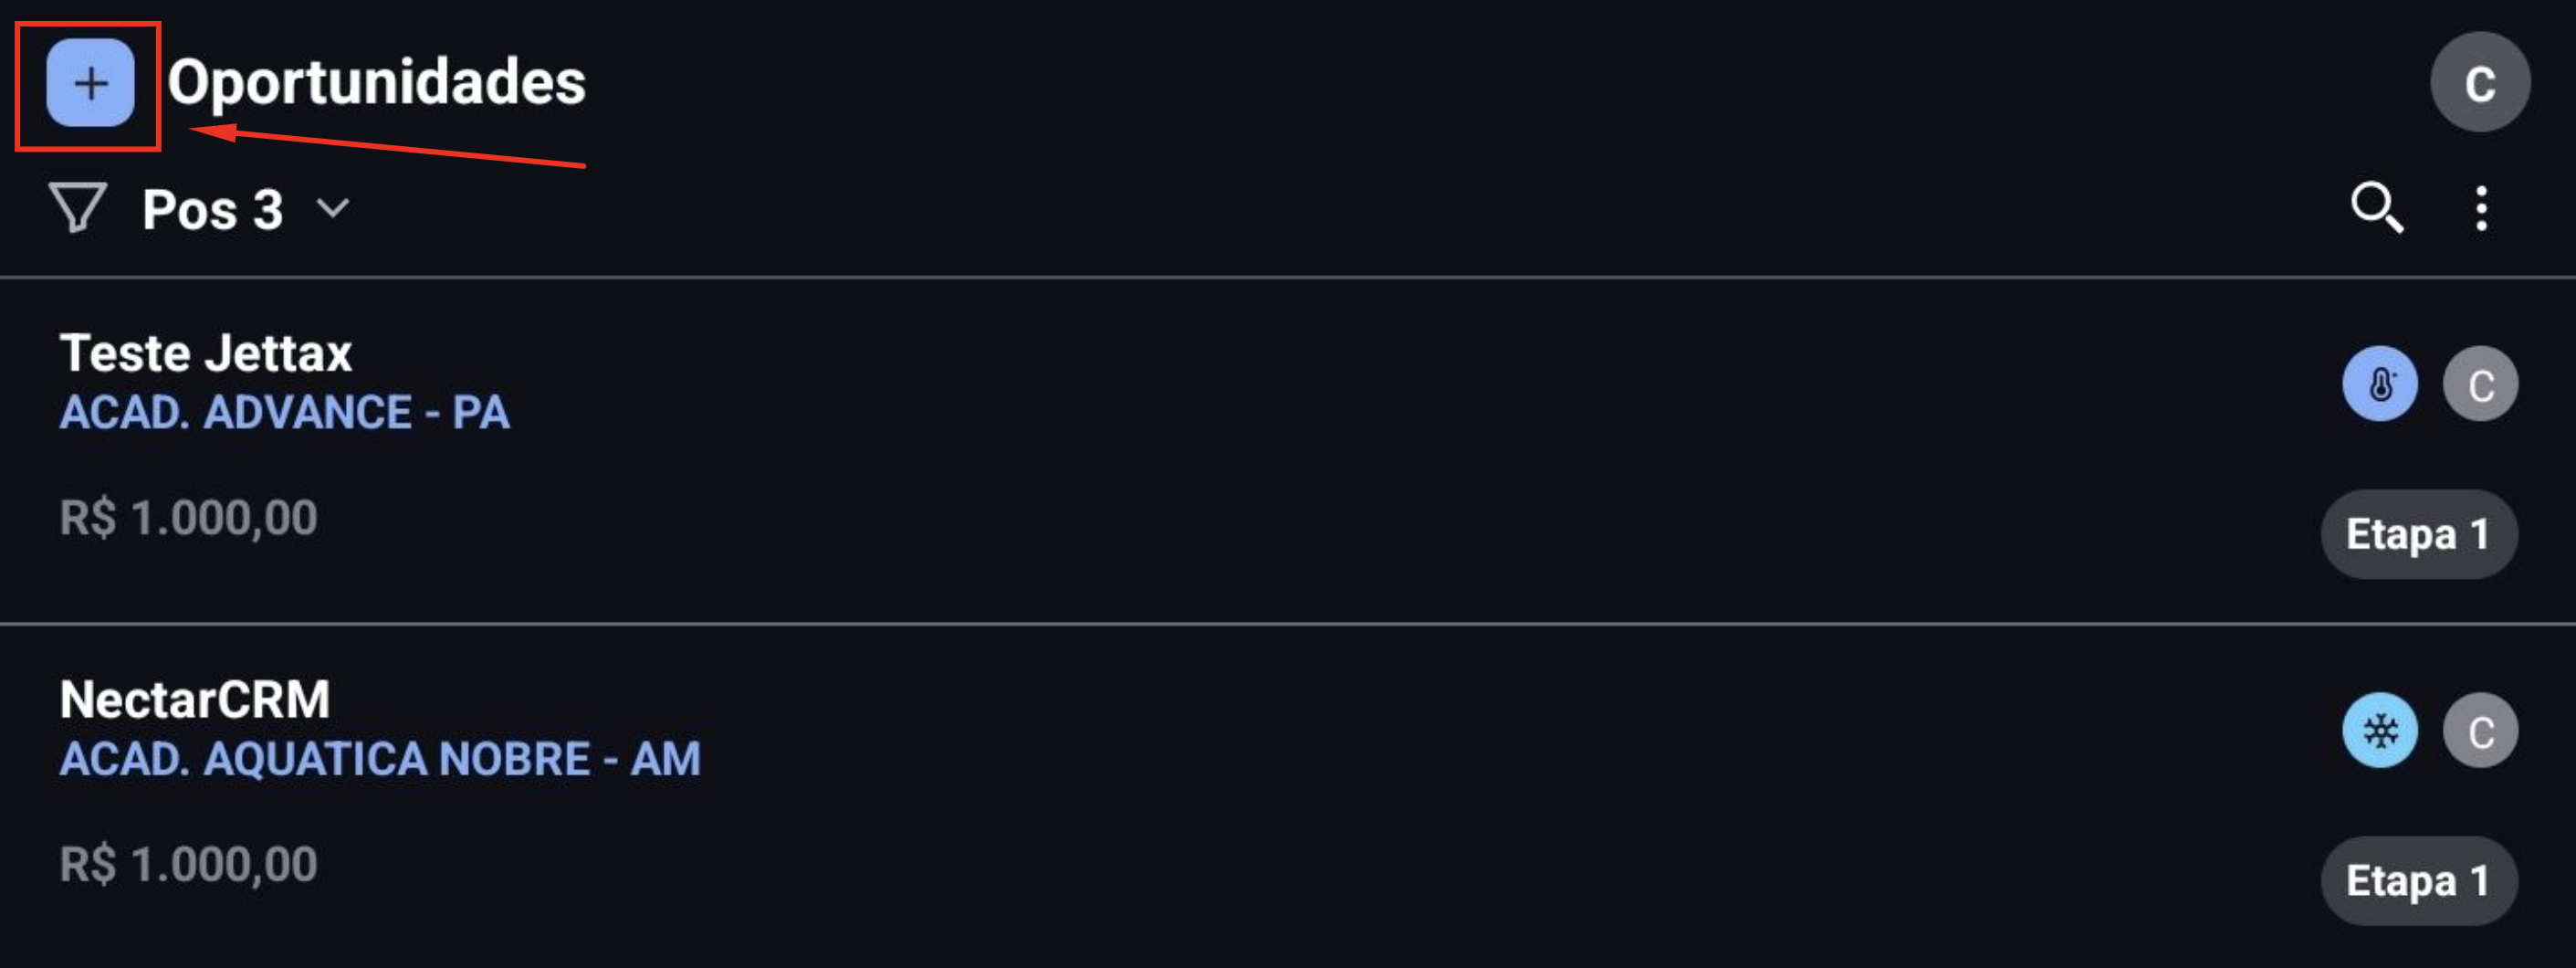Open ACAD. ADVANCE - PA company link
2576x968 pixels.
[285, 412]
